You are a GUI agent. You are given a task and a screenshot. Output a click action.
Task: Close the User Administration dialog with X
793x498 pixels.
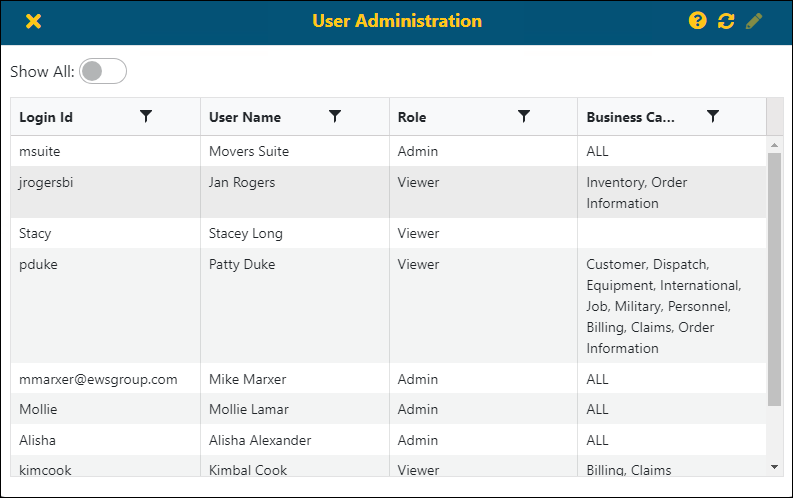click(34, 21)
